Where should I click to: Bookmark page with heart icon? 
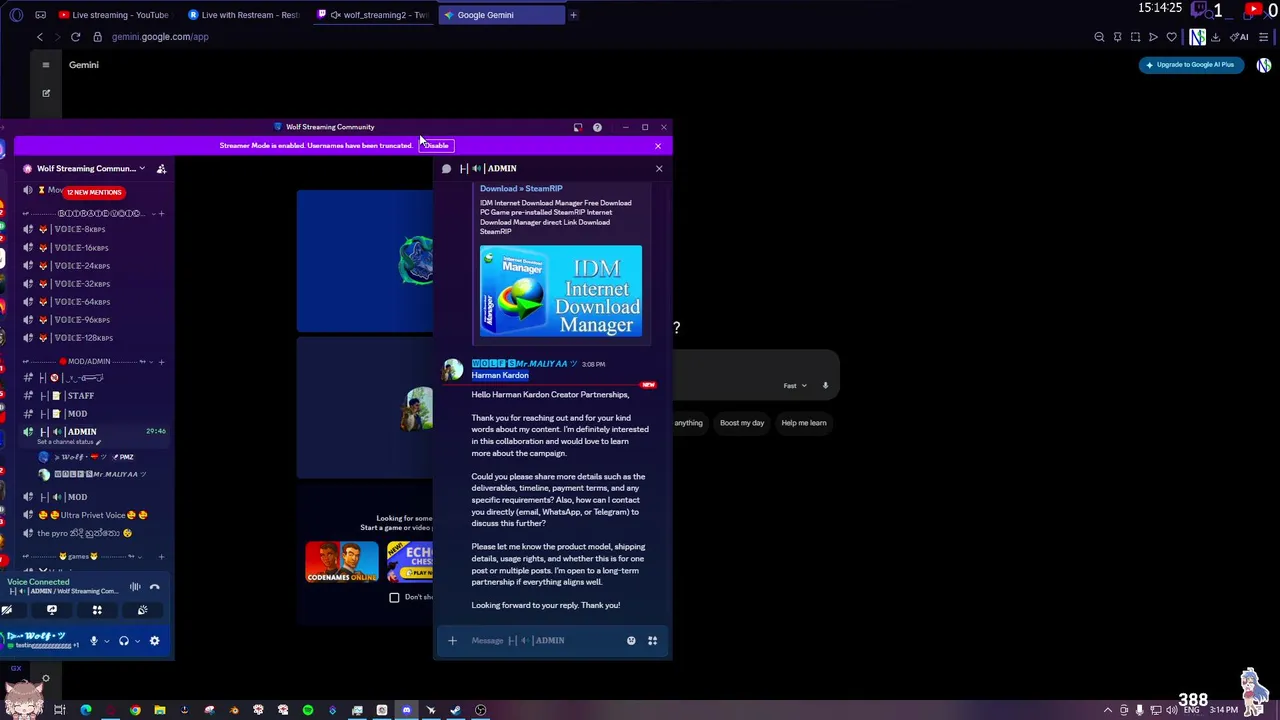point(1171,37)
